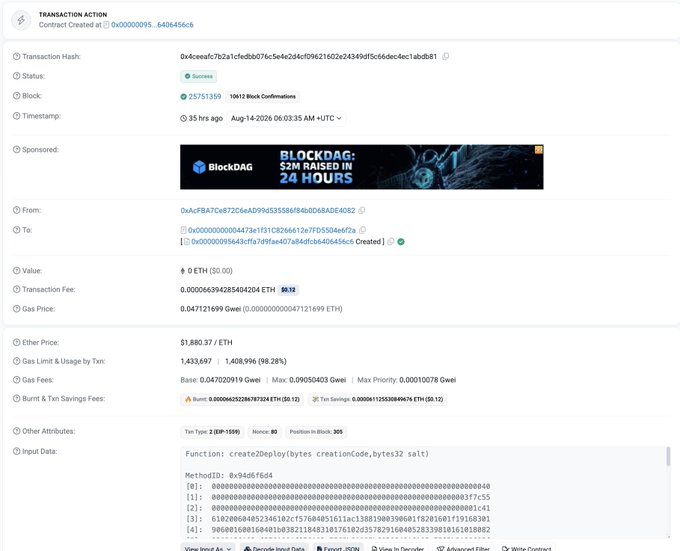Click the Nonce 80 badge
Screen dimensions: 680x551
point(265,432)
